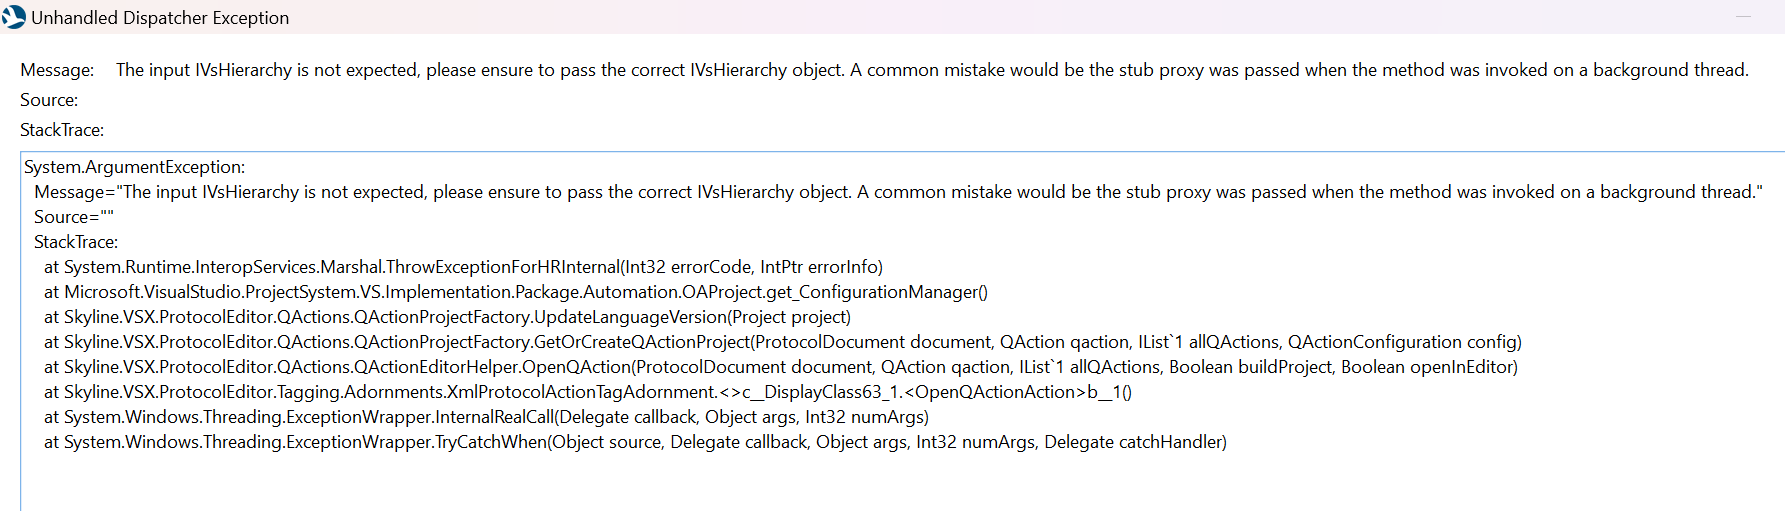
Task: Click the Unhandled Dispatcher Exception title text
Action: point(160,18)
